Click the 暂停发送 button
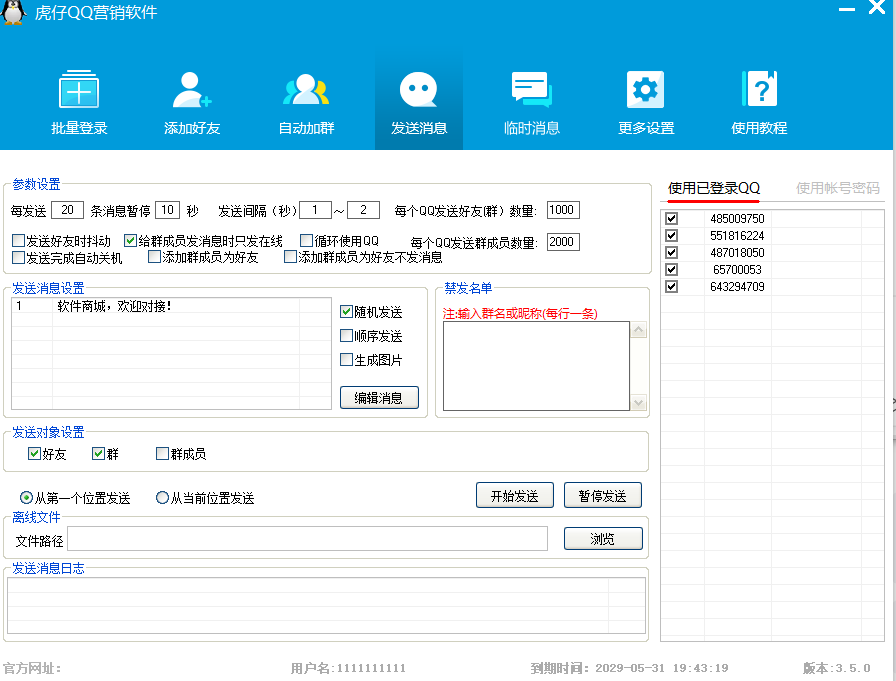Viewport: 896px width, 681px height. (602, 495)
